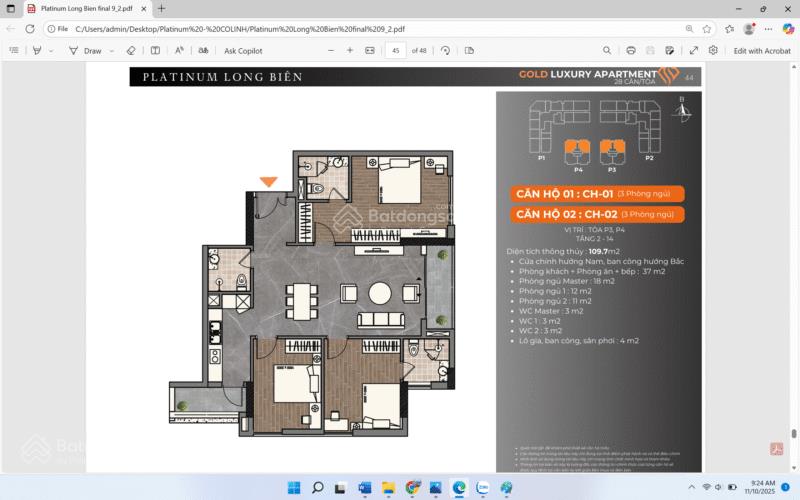Open address bar zoom indicator
Image resolution: width=800 pixels, height=500 pixels.
689,29
